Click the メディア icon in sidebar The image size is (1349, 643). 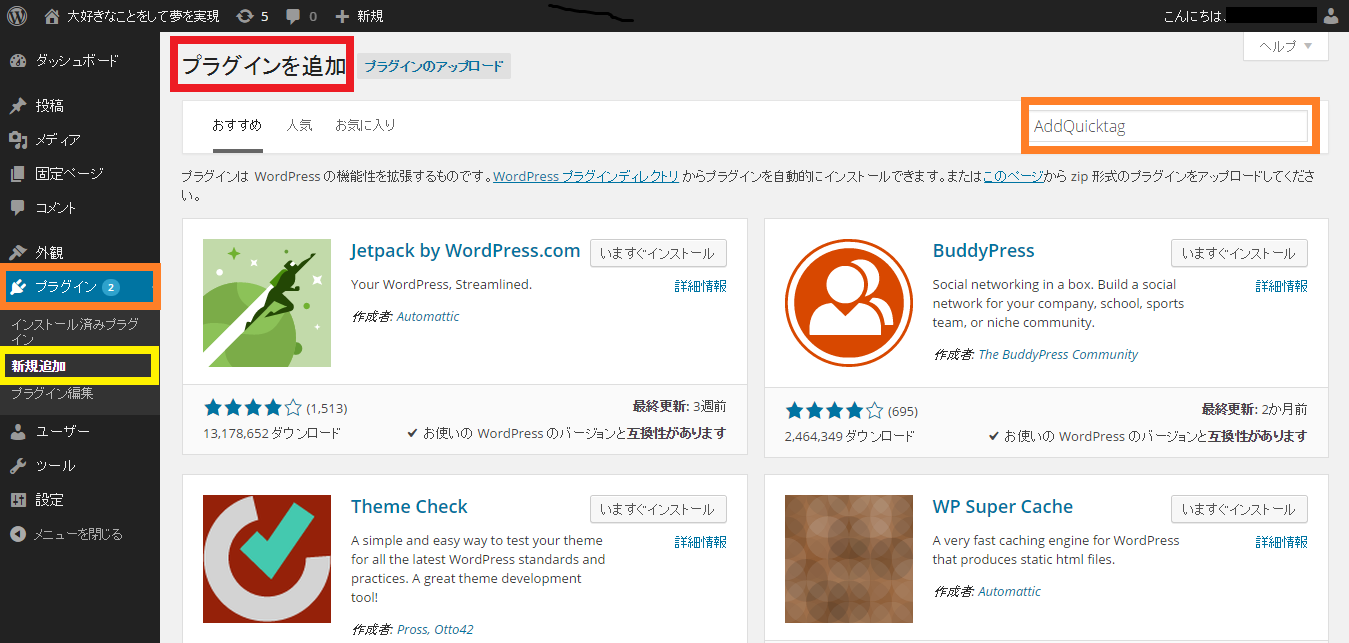(17, 140)
